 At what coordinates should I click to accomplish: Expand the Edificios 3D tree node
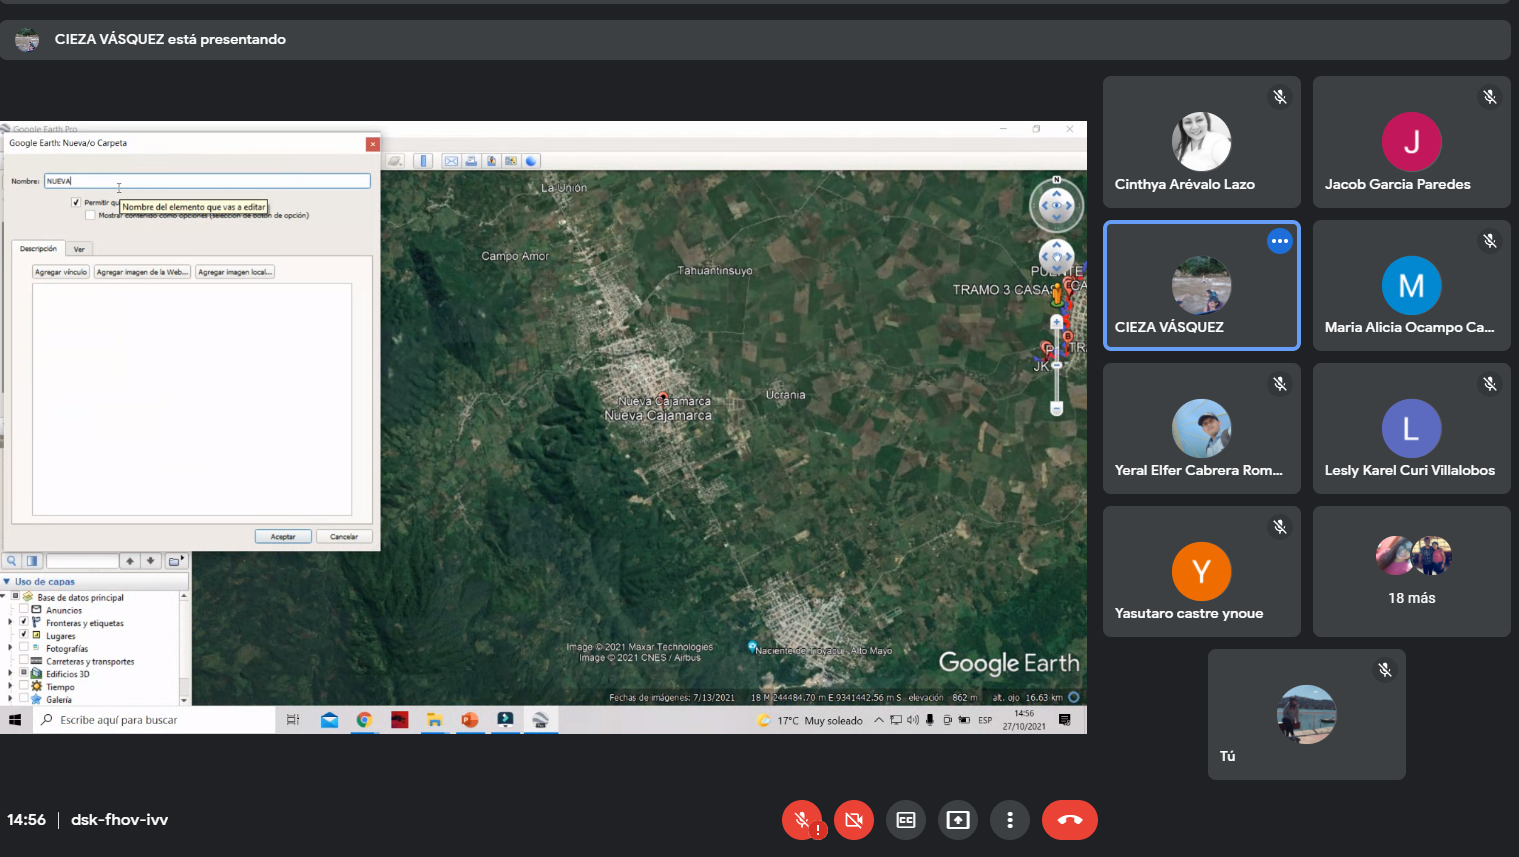[10, 673]
